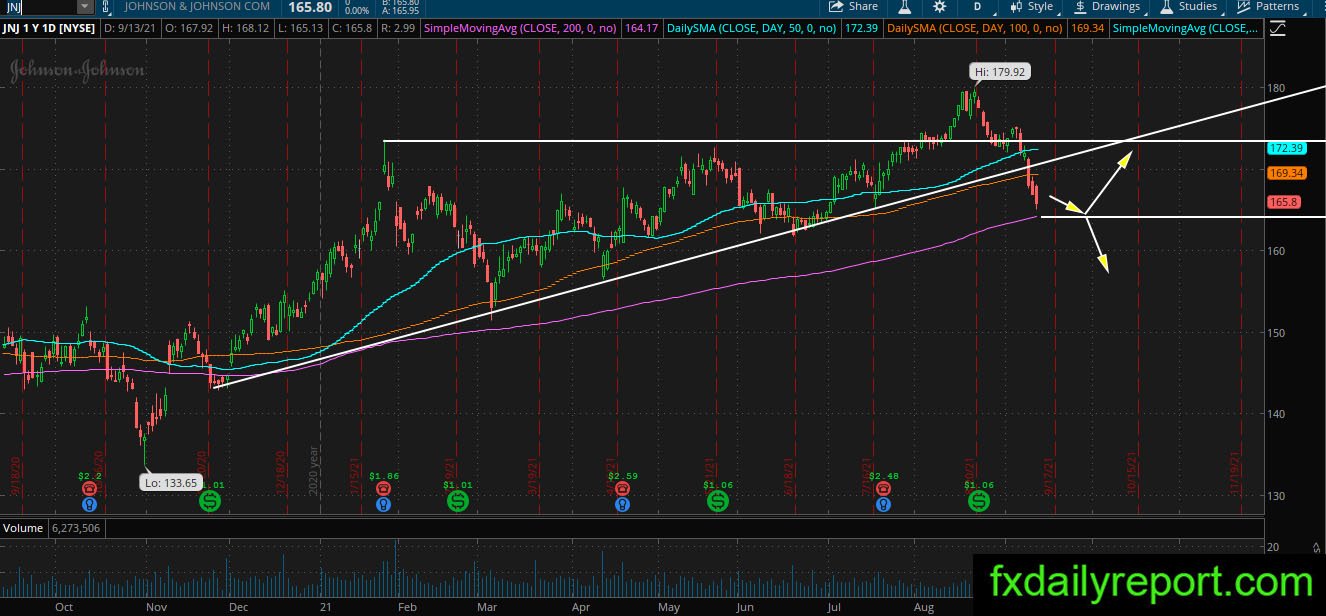
Task: Click the 169.34 value in studies header bar
Action: 1087,29
